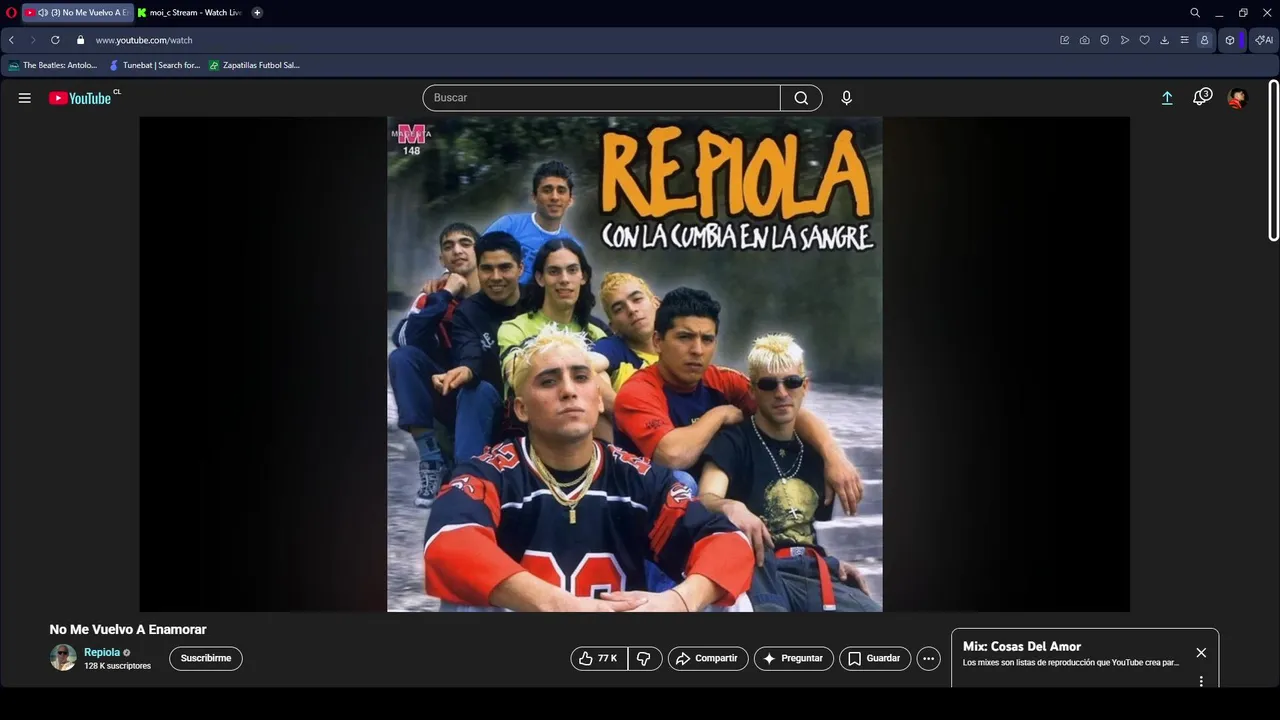Click the 128 K suscriptores text
This screenshot has width=1280, height=720.
(x=117, y=666)
